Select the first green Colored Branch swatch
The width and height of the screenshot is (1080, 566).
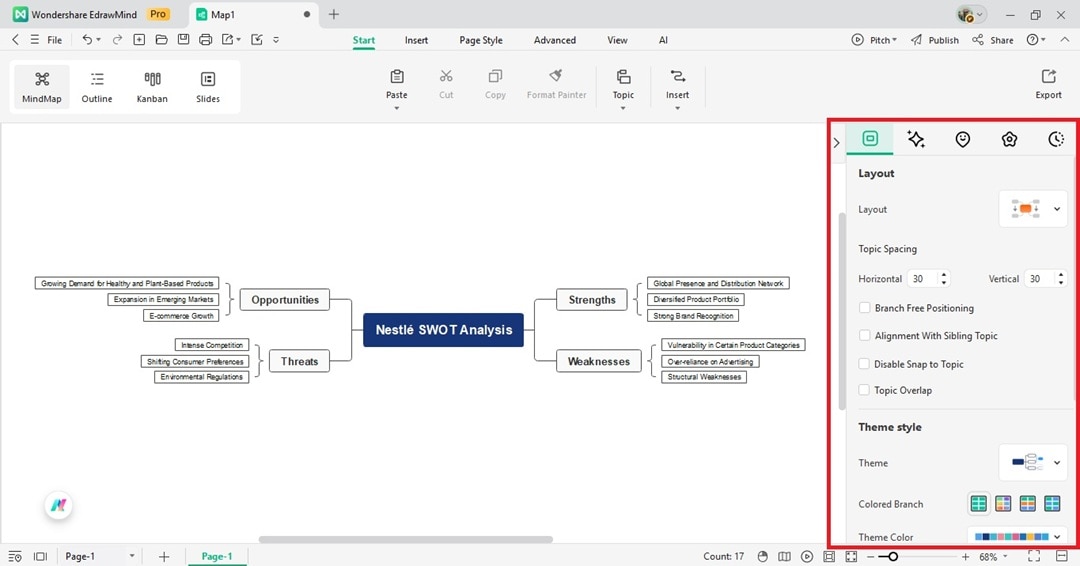pyautogui.click(x=979, y=503)
